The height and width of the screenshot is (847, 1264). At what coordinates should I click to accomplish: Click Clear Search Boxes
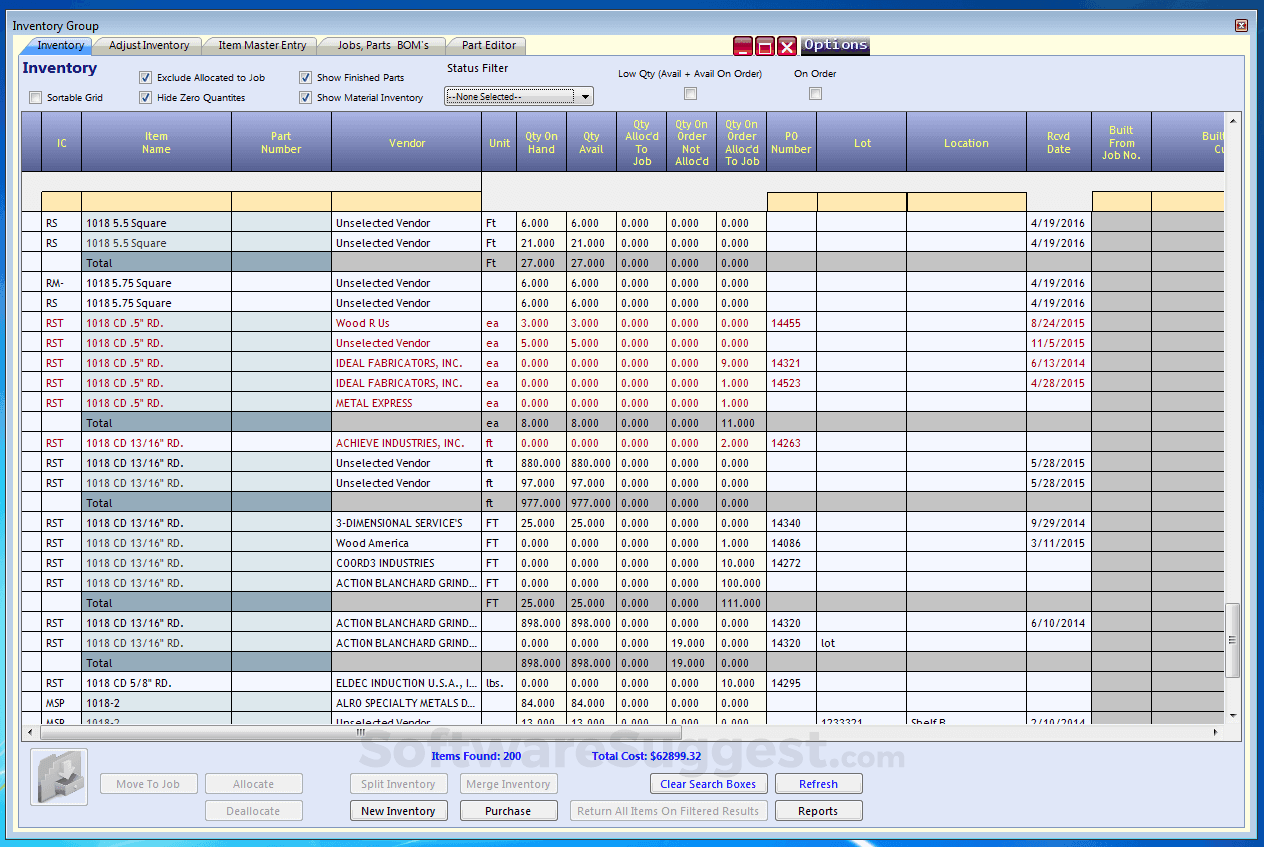click(709, 783)
